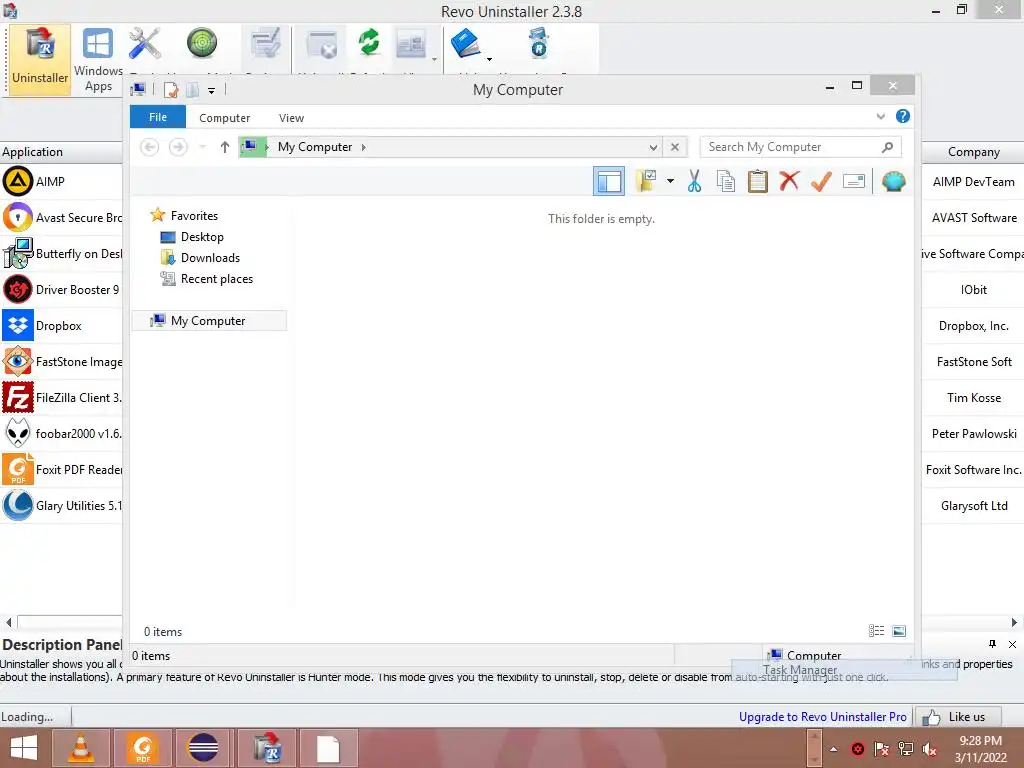The image size is (1024, 768).
Task: Click the Rename label icon
Action: tap(854, 181)
